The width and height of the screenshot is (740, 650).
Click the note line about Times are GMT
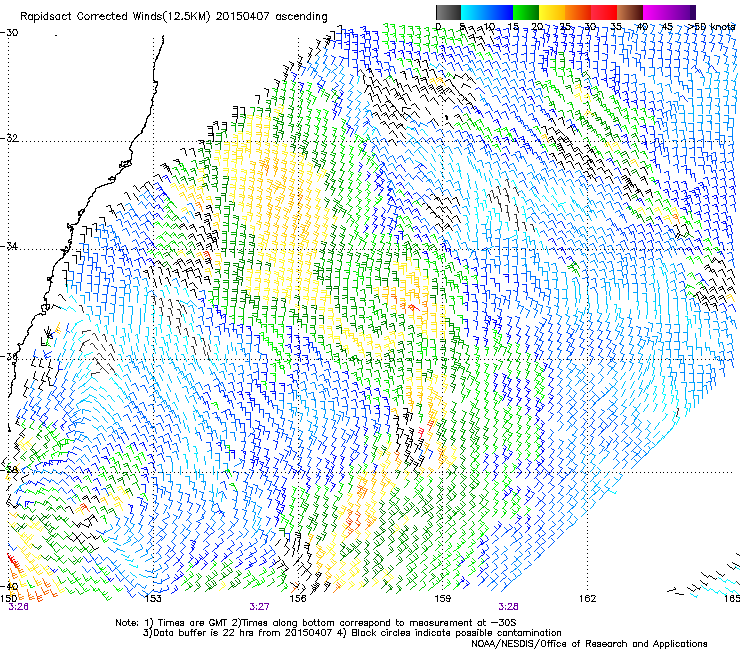(x=315, y=623)
